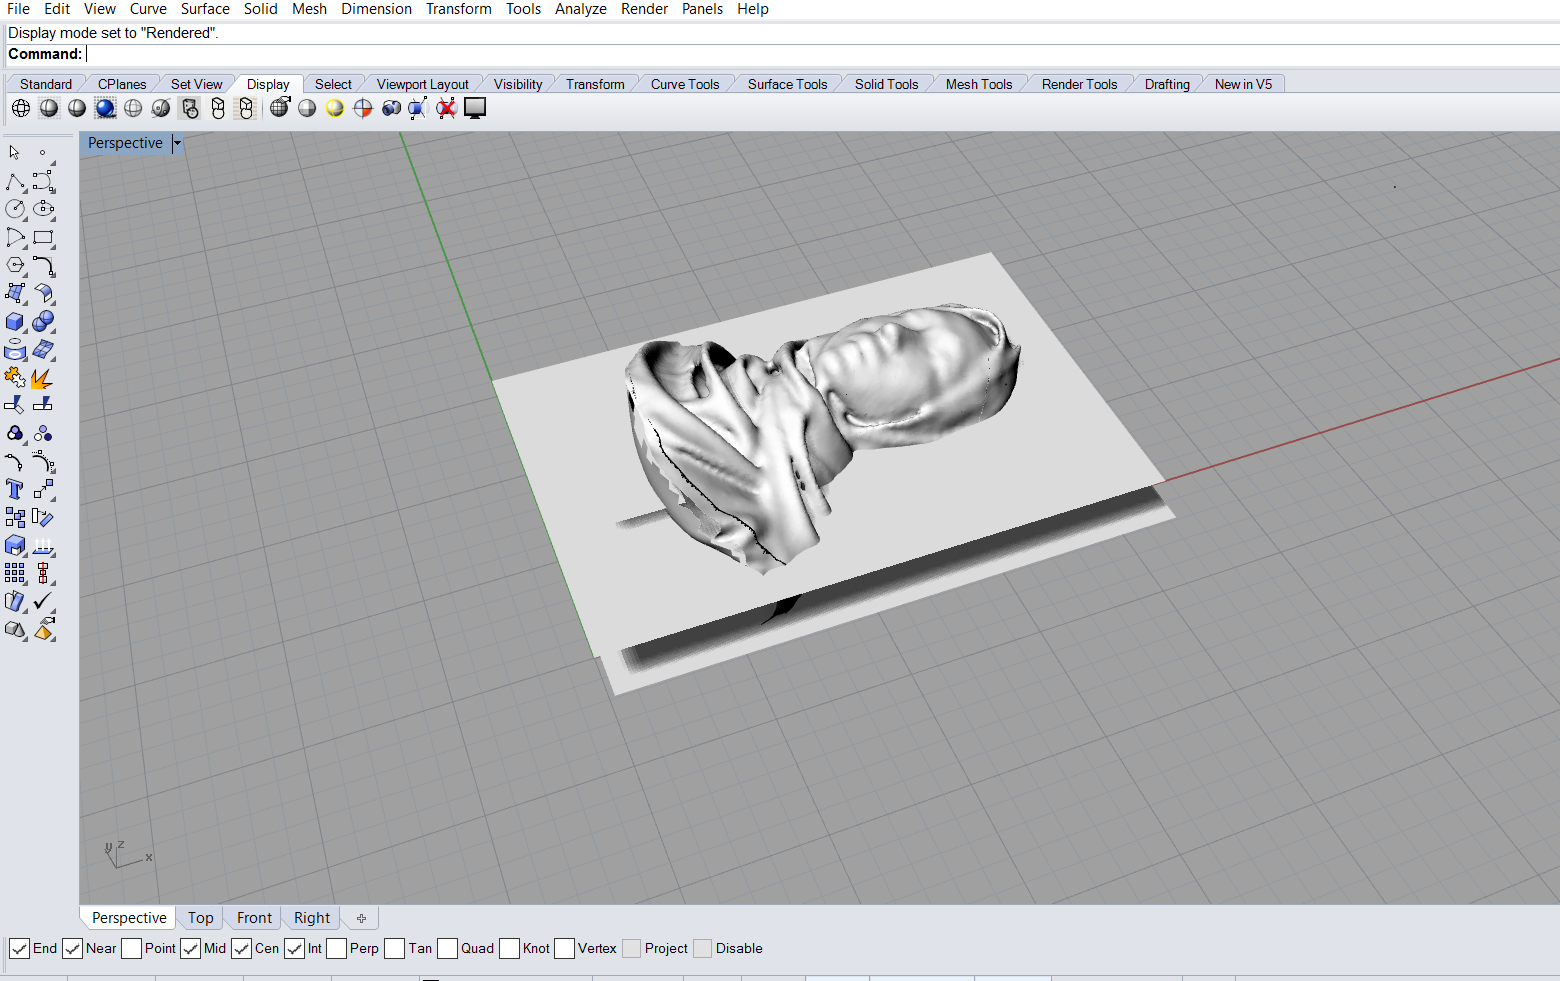Click the red X delete icon in Display toolbar
Screen dimensions: 1560x981
point(446,108)
